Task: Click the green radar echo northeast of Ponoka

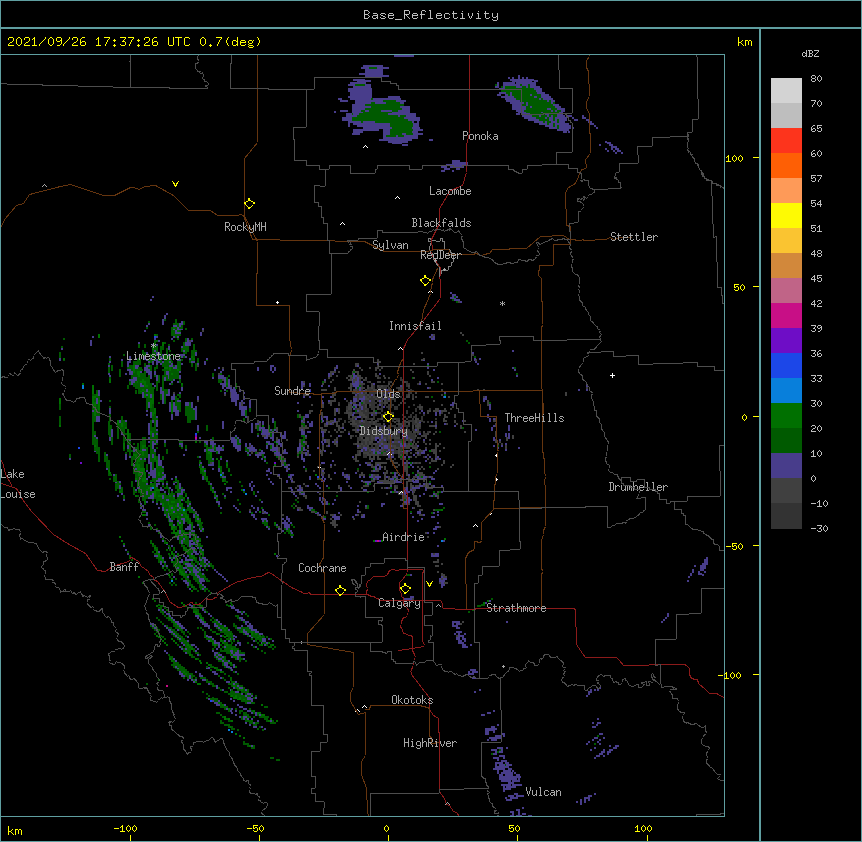Action: [536, 104]
